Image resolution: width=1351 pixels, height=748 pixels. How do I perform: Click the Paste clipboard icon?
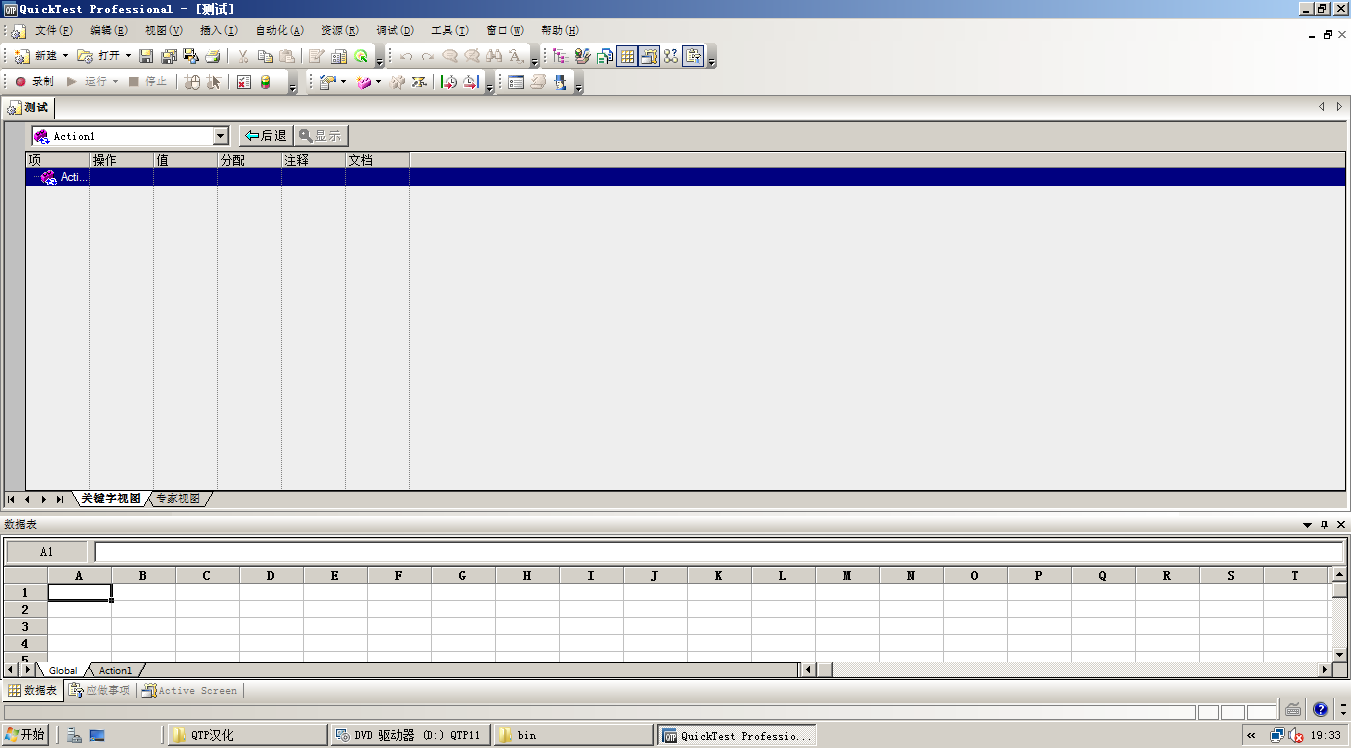point(287,56)
